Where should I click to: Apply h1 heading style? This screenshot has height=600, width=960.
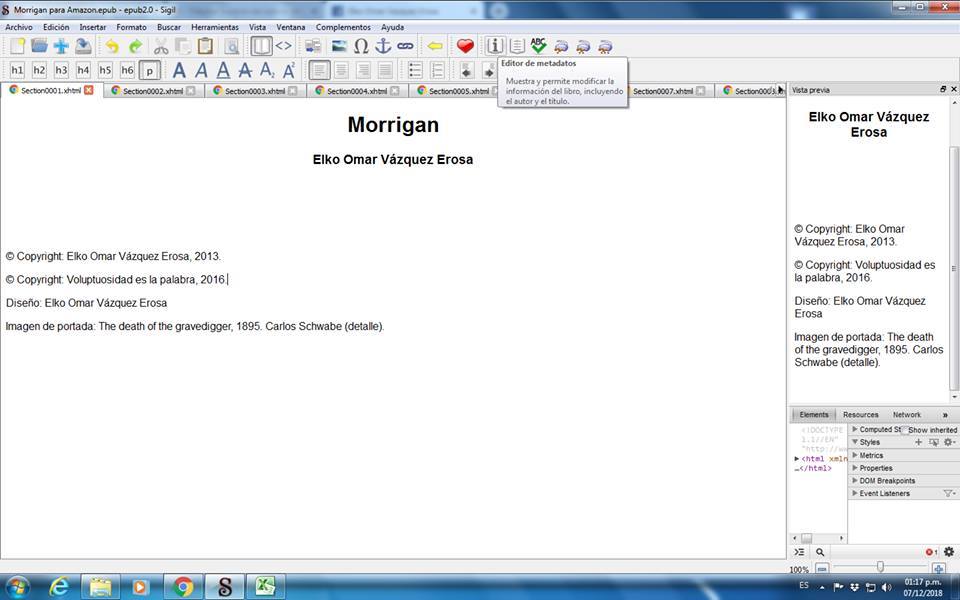pos(17,70)
